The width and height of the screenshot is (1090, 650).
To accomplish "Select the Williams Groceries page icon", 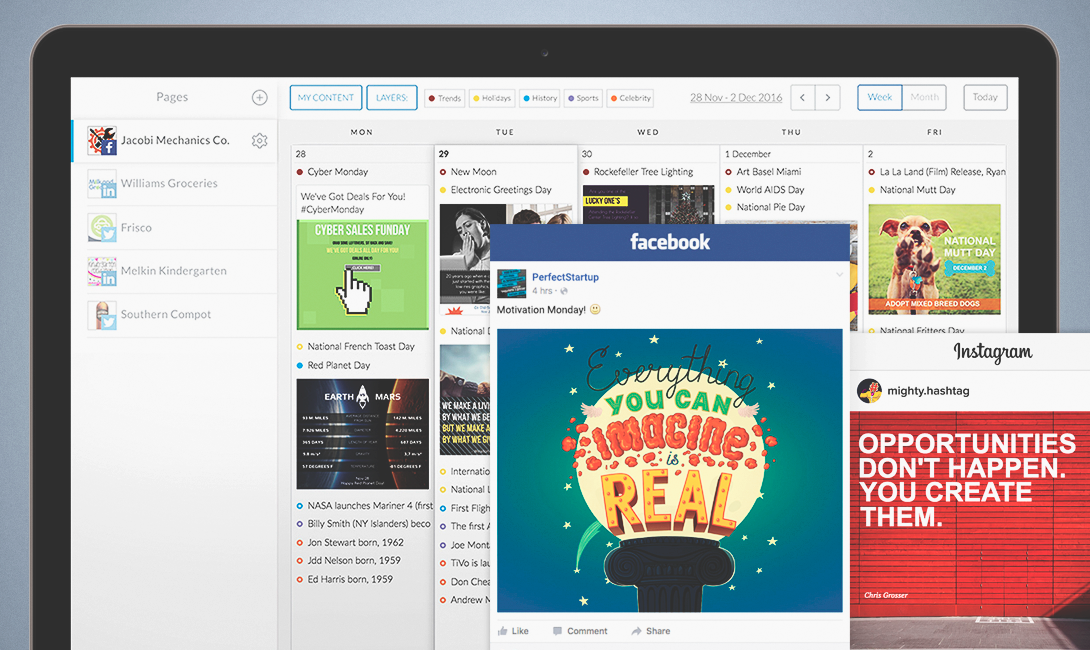I will (101, 184).
